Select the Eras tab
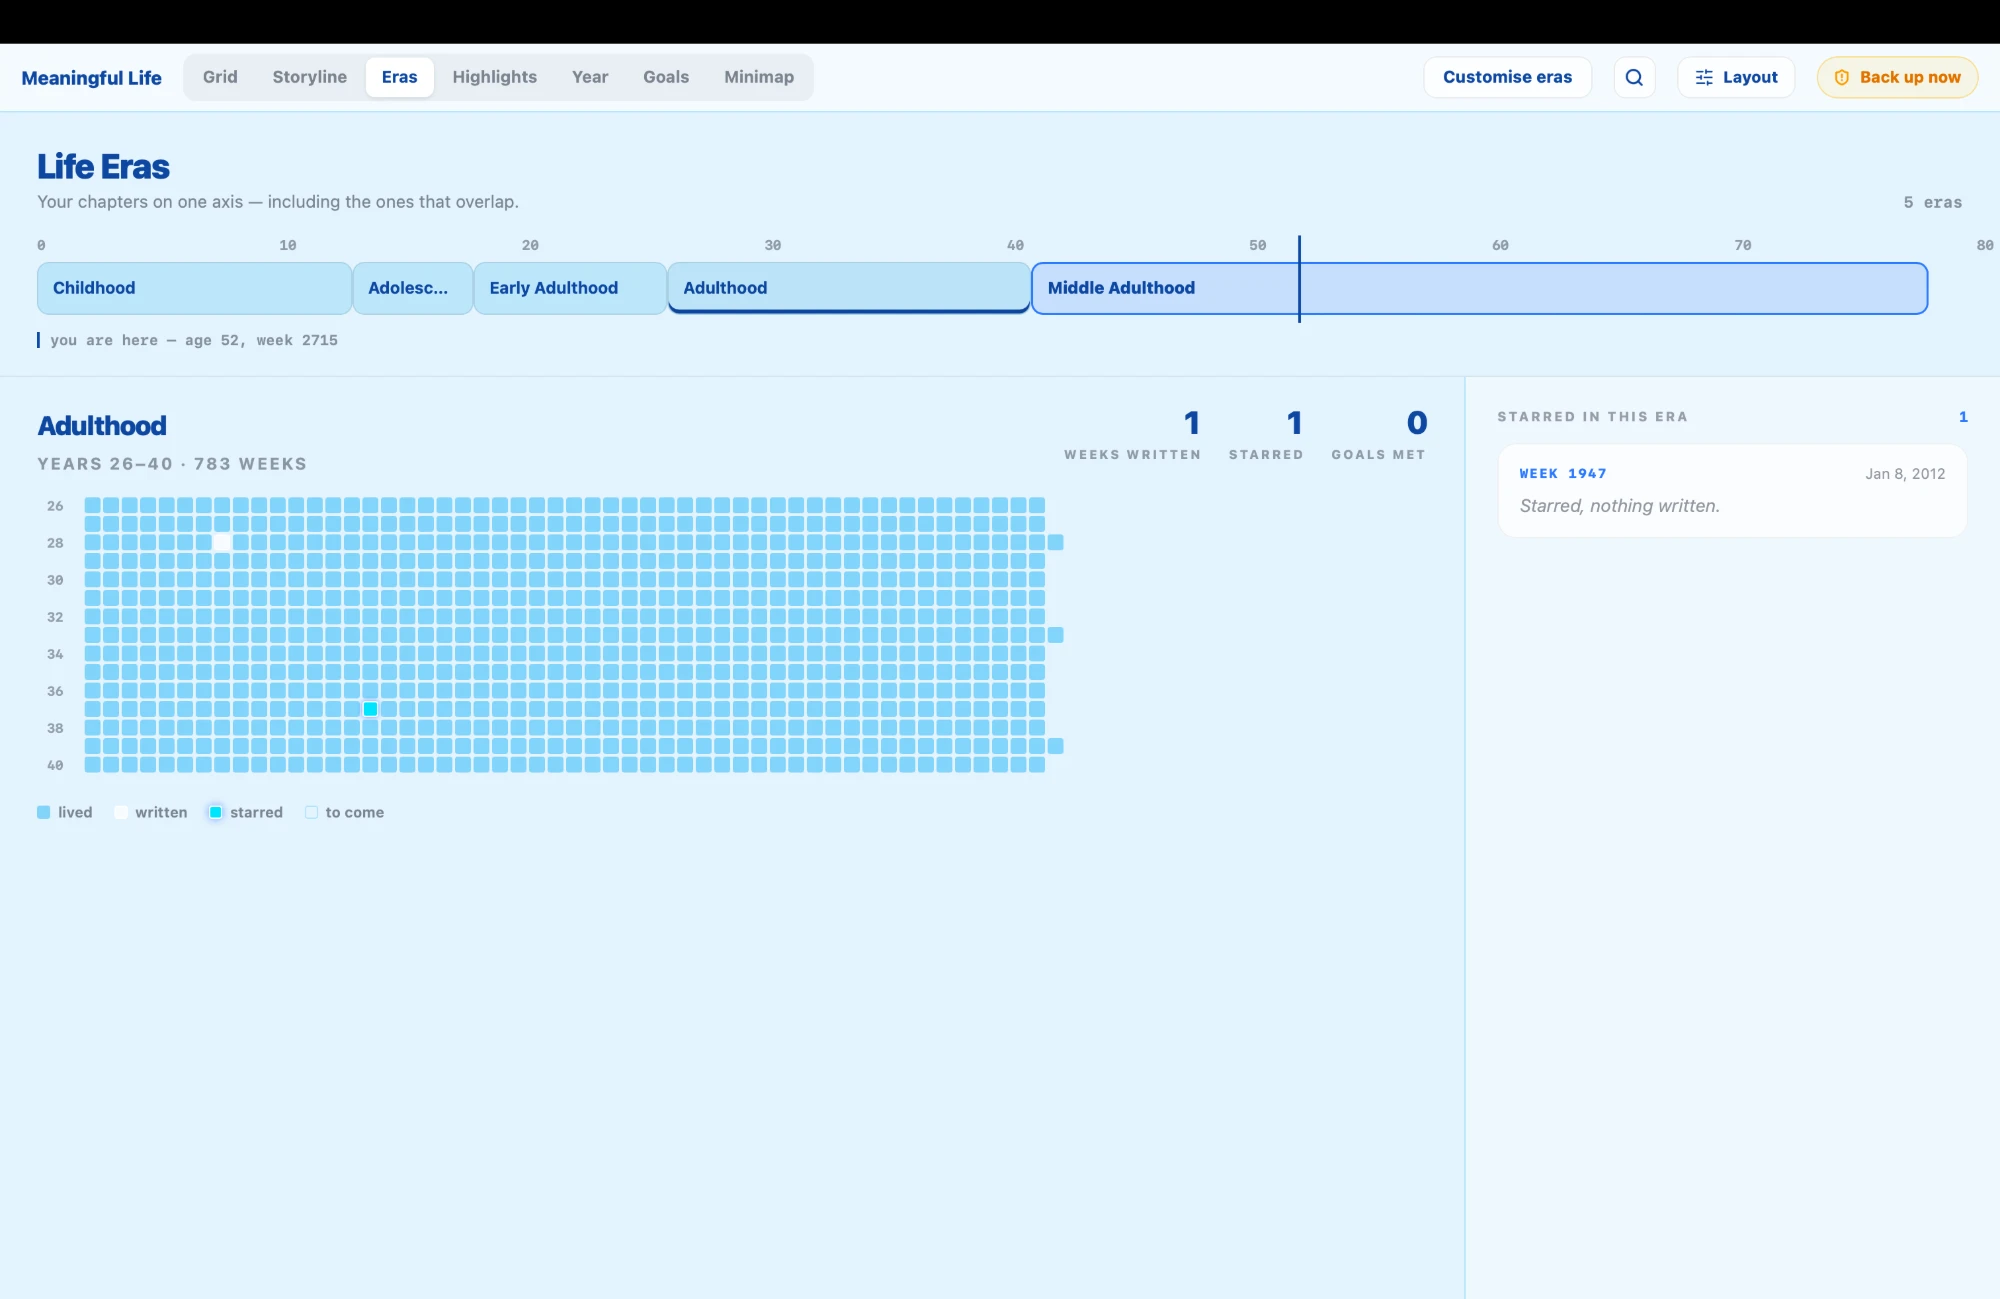The width and height of the screenshot is (2000, 1299). (399, 77)
